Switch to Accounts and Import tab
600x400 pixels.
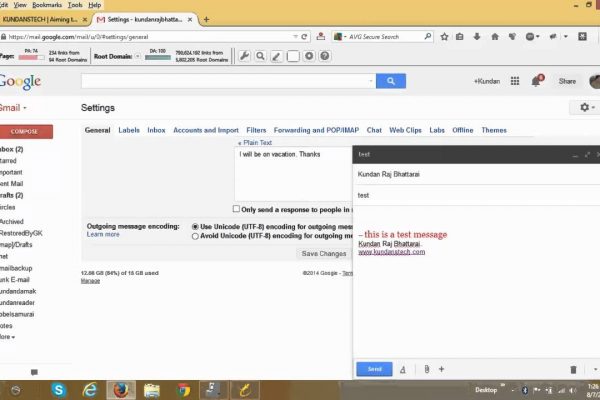click(206, 130)
